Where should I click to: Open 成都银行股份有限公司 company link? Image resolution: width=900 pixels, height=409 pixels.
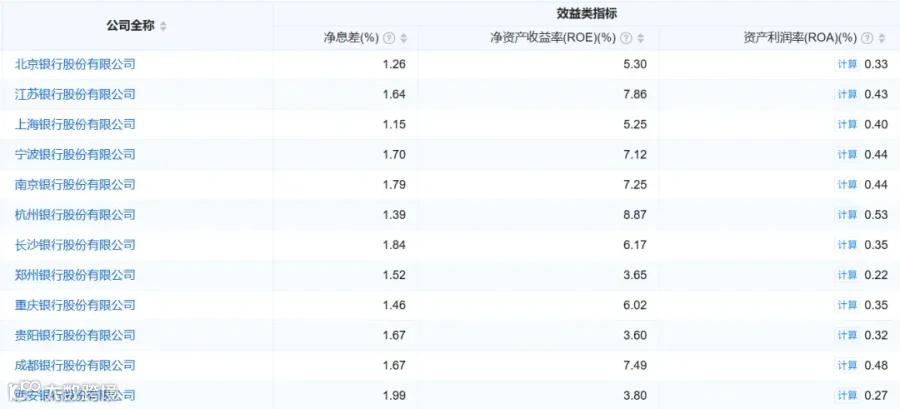(75, 365)
